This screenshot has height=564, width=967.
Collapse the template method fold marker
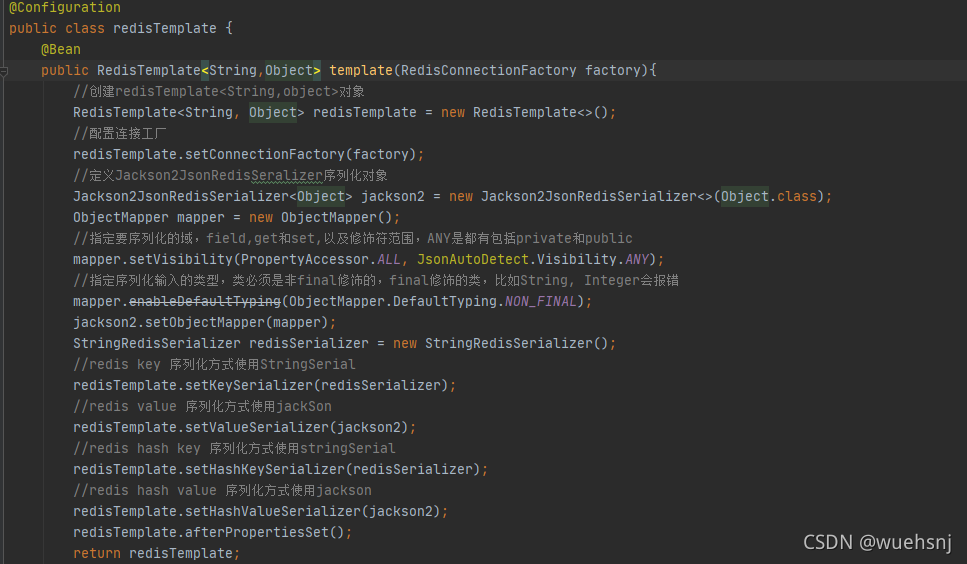[4, 72]
